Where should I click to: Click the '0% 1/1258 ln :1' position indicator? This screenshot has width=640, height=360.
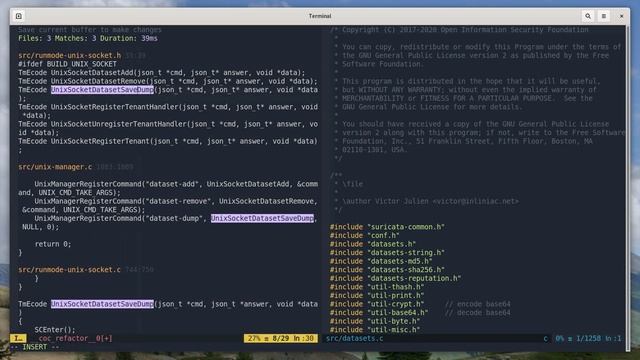[588, 338]
